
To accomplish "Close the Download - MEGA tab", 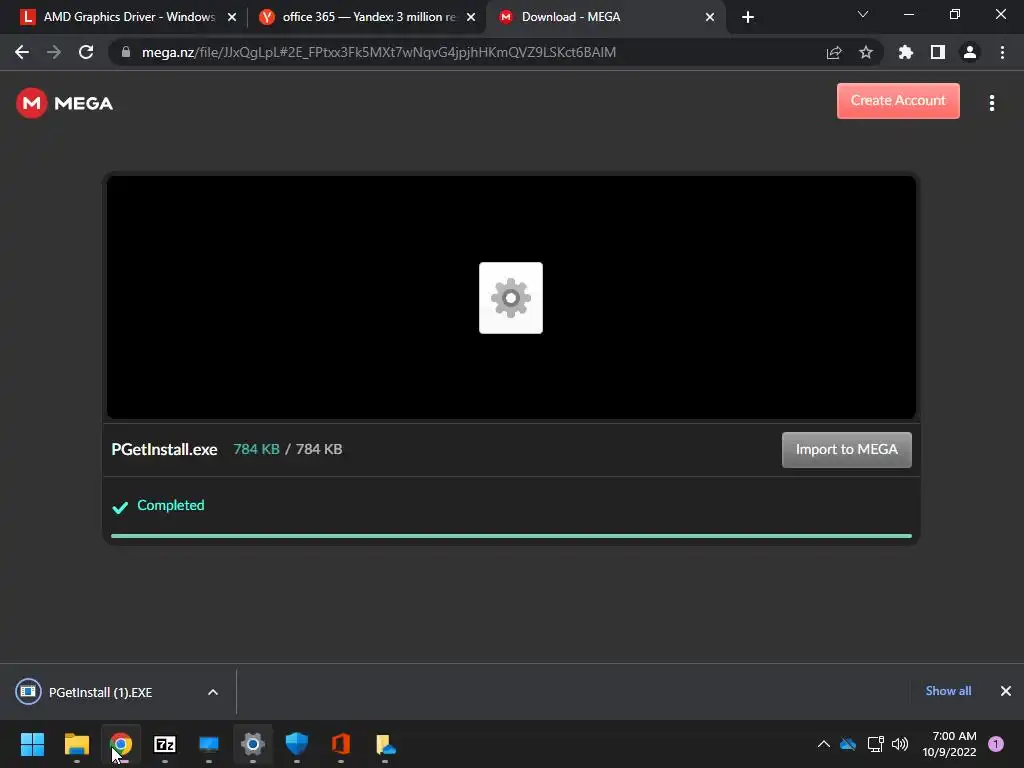I will tap(710, 17).
